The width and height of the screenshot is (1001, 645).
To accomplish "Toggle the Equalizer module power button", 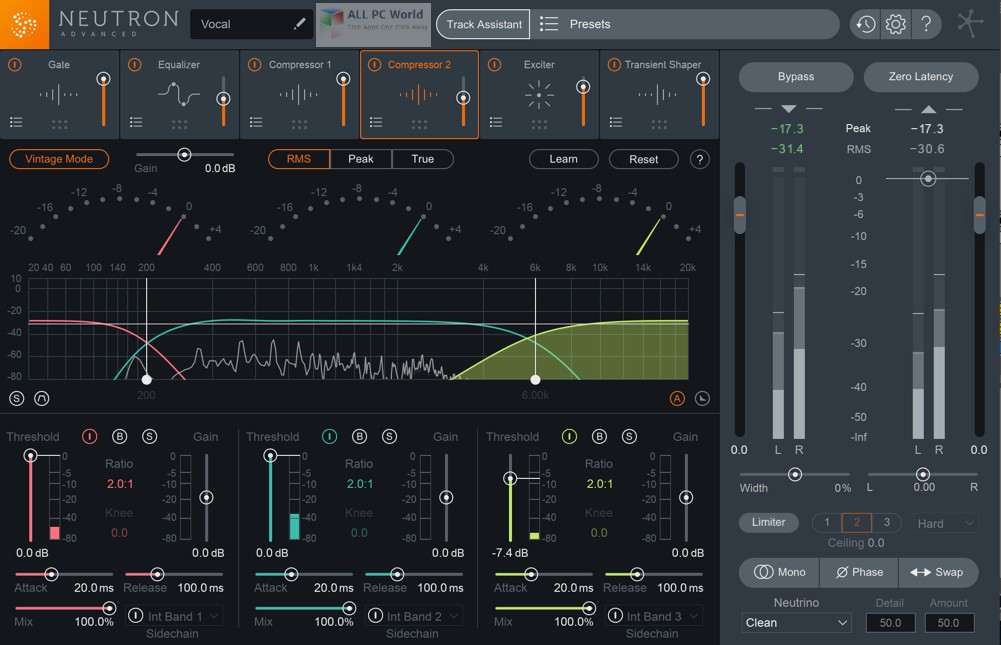I will tap(135, 64).
